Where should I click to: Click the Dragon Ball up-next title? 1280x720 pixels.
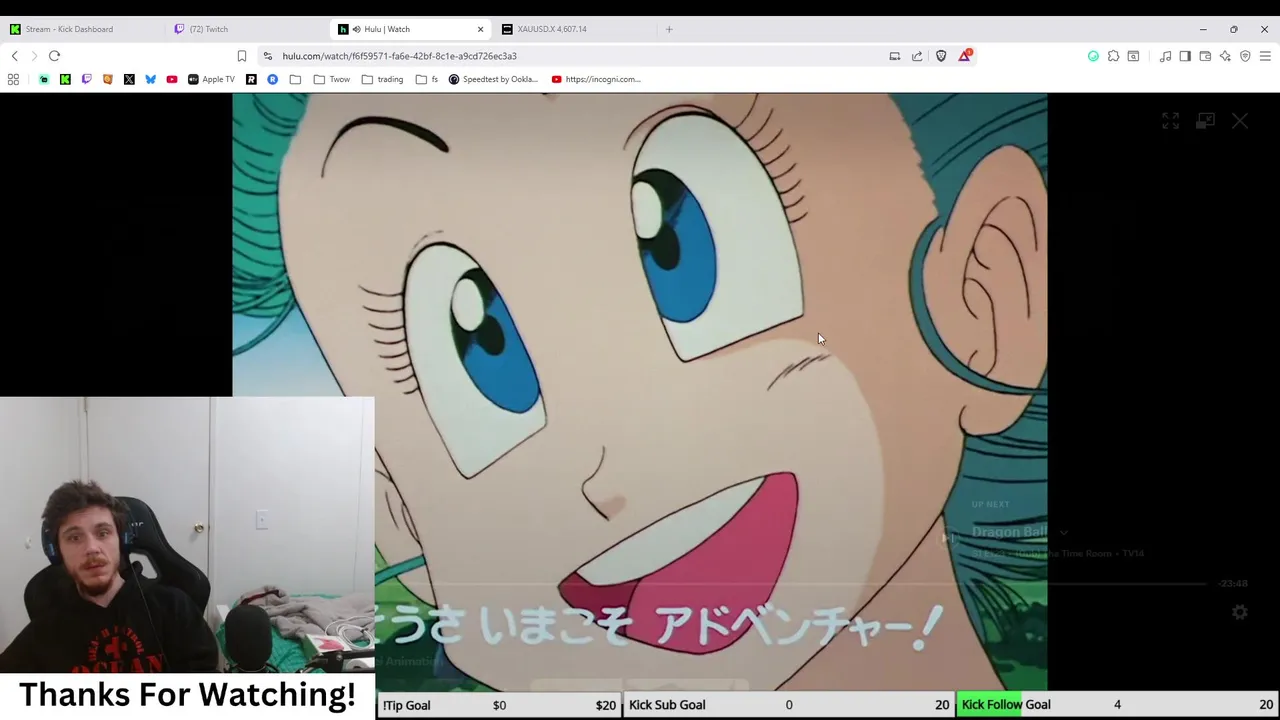(x=1009, y=532)
